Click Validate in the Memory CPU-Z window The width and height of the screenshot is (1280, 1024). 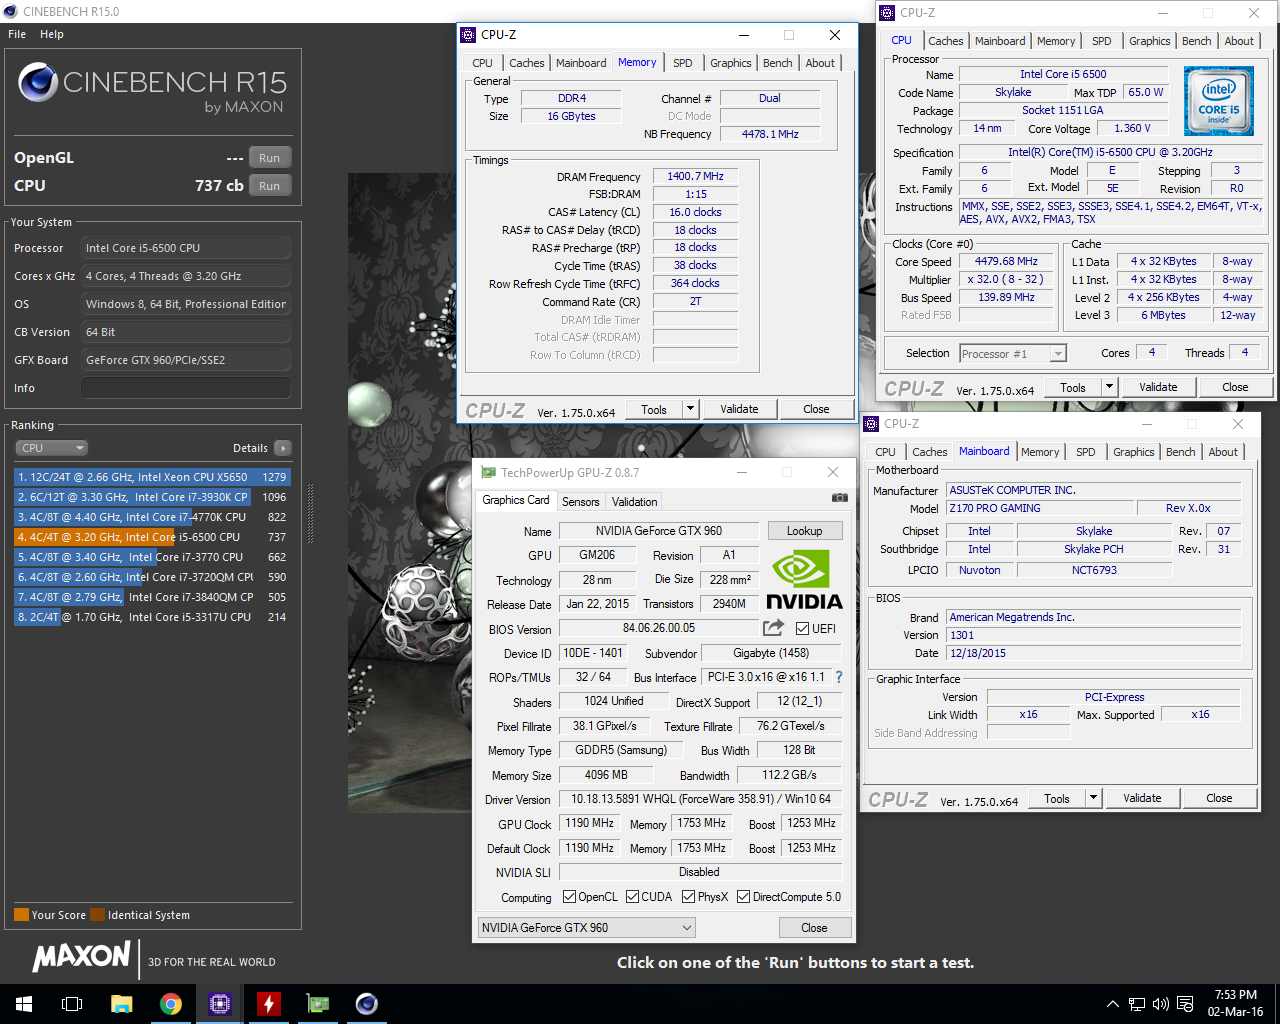(739, 409)
